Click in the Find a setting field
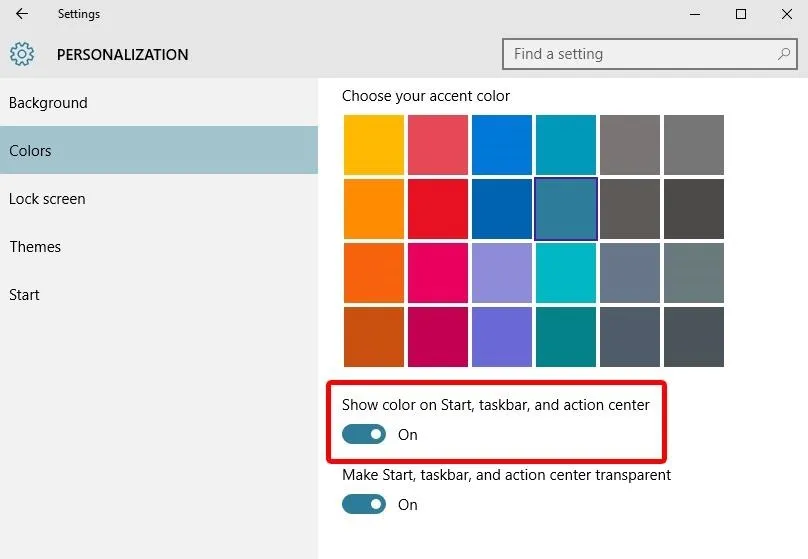Image resolution: width=808 pixels, height=559 pixels. [649, 54]
